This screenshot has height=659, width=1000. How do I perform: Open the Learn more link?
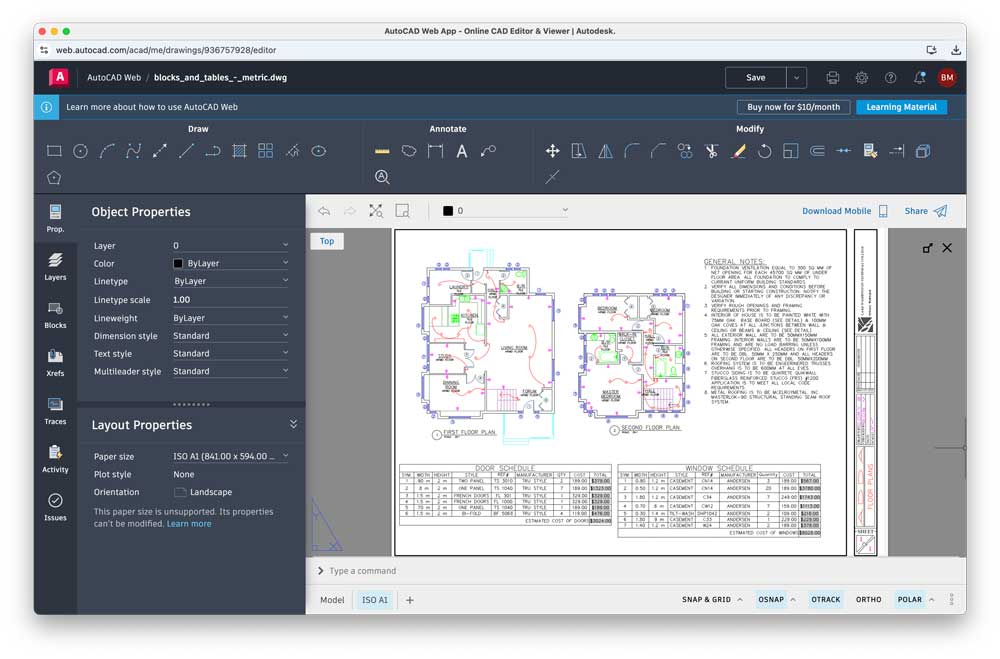tap(189, 524)
